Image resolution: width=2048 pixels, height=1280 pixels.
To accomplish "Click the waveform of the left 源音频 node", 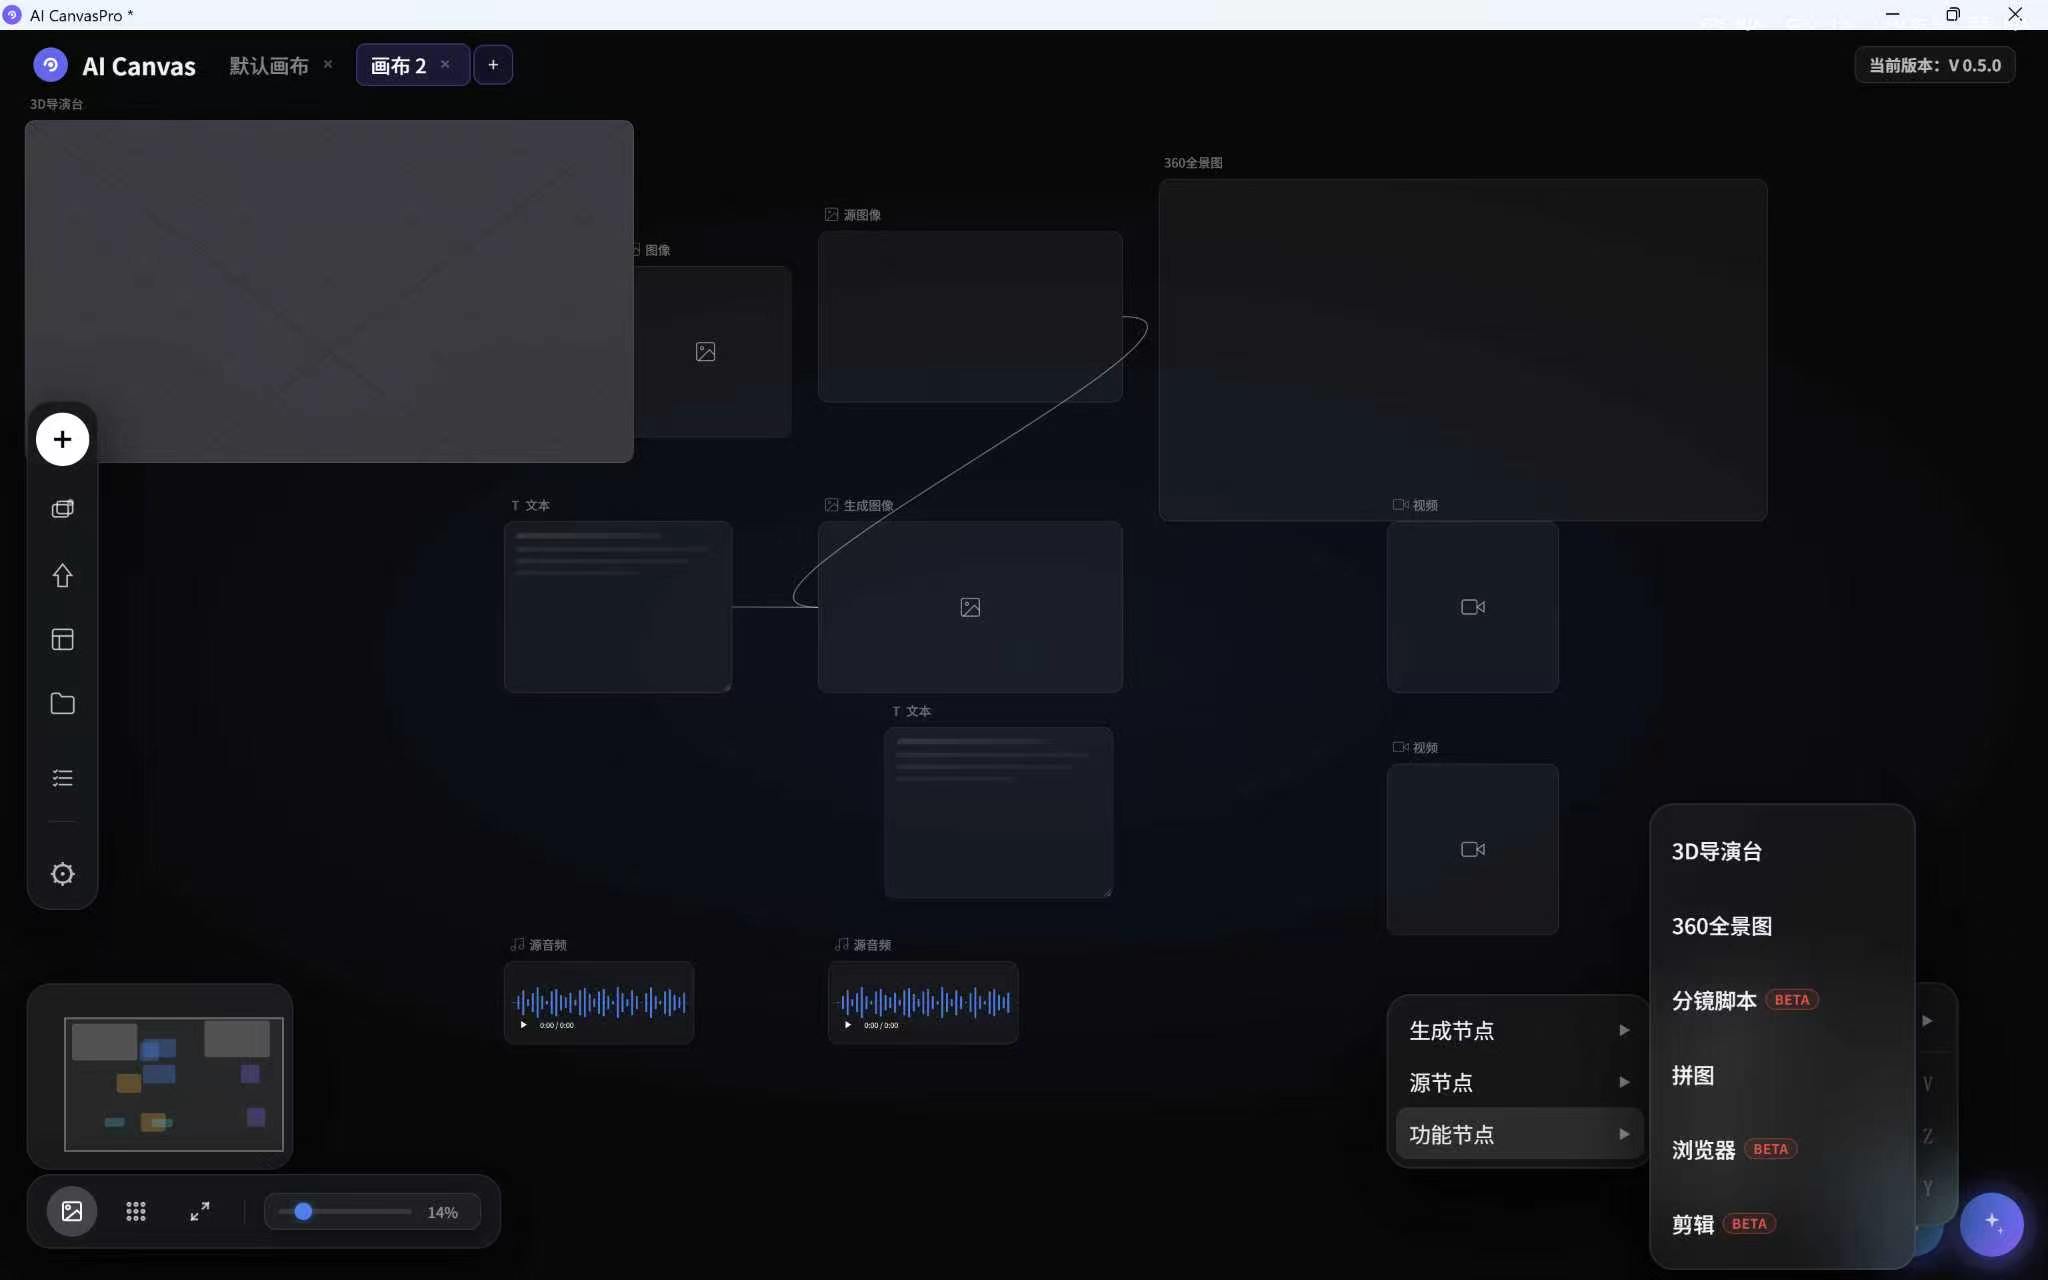I will pyautogui.click(x=599, y=1001).
